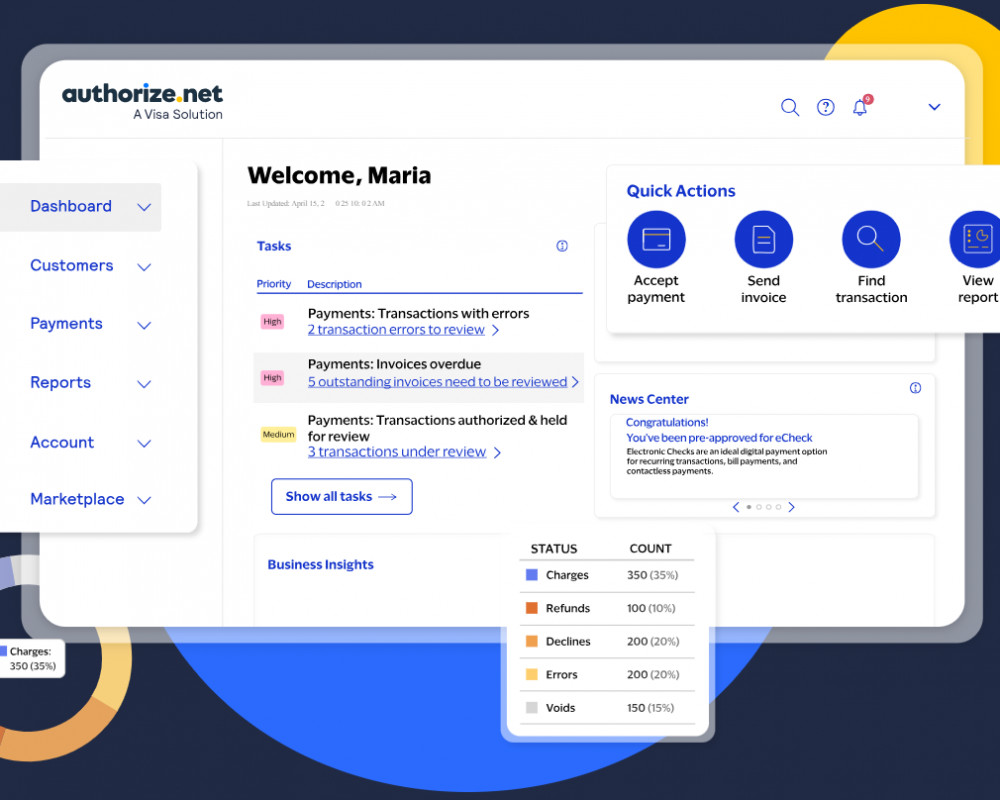Click the Description column header

(x=334, y=284)
